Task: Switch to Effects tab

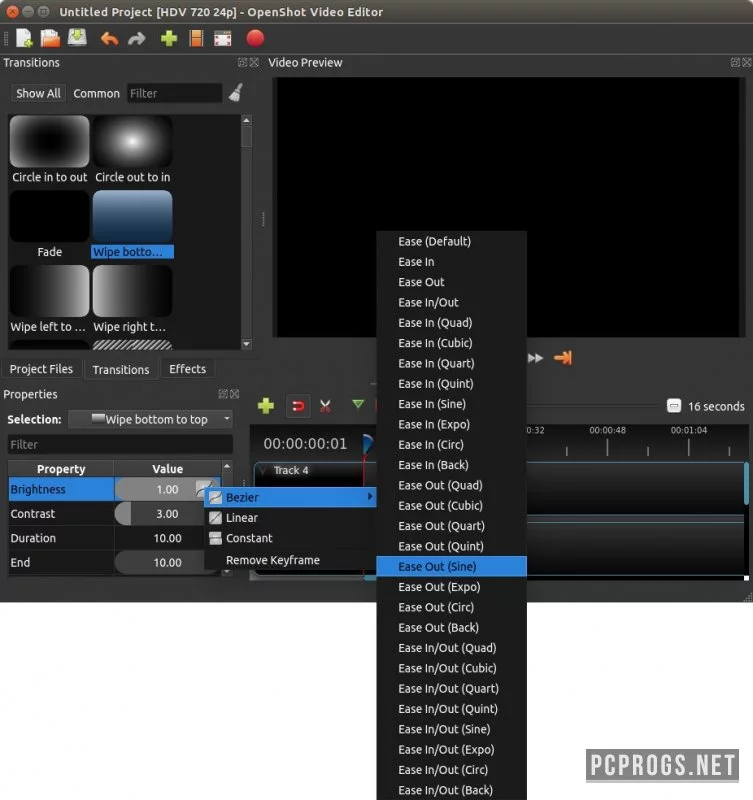Action: pos(187,369)
